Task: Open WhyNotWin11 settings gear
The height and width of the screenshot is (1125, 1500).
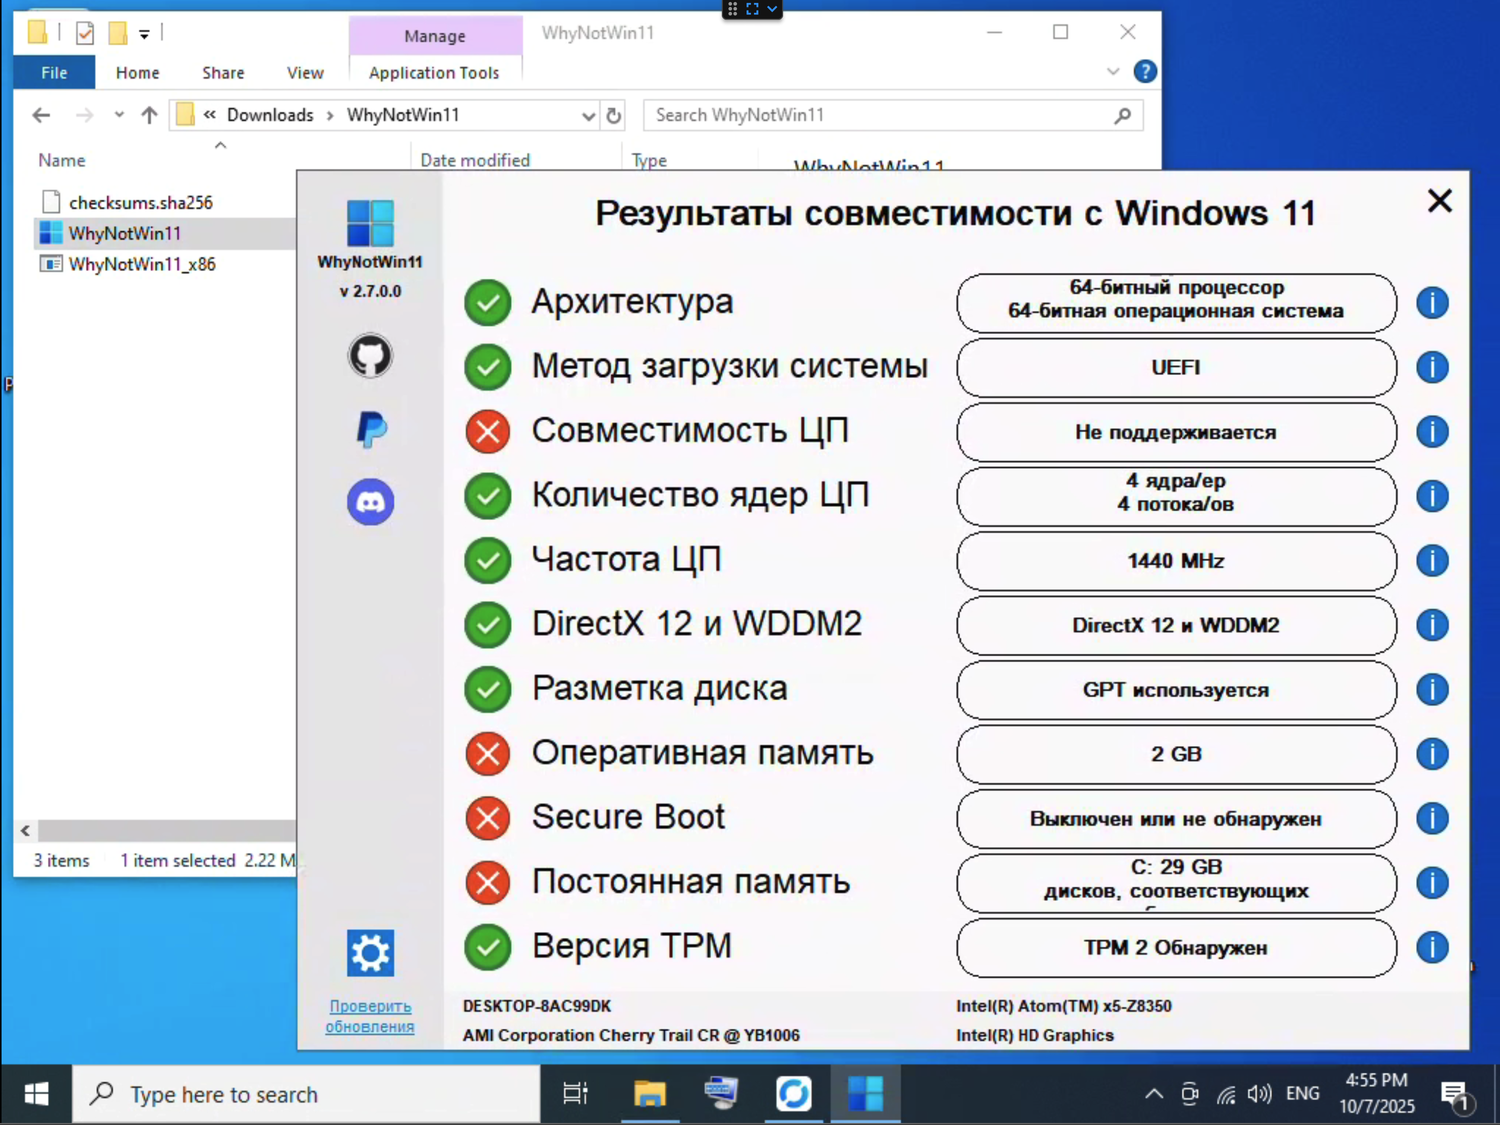Action: coord(370,953)
